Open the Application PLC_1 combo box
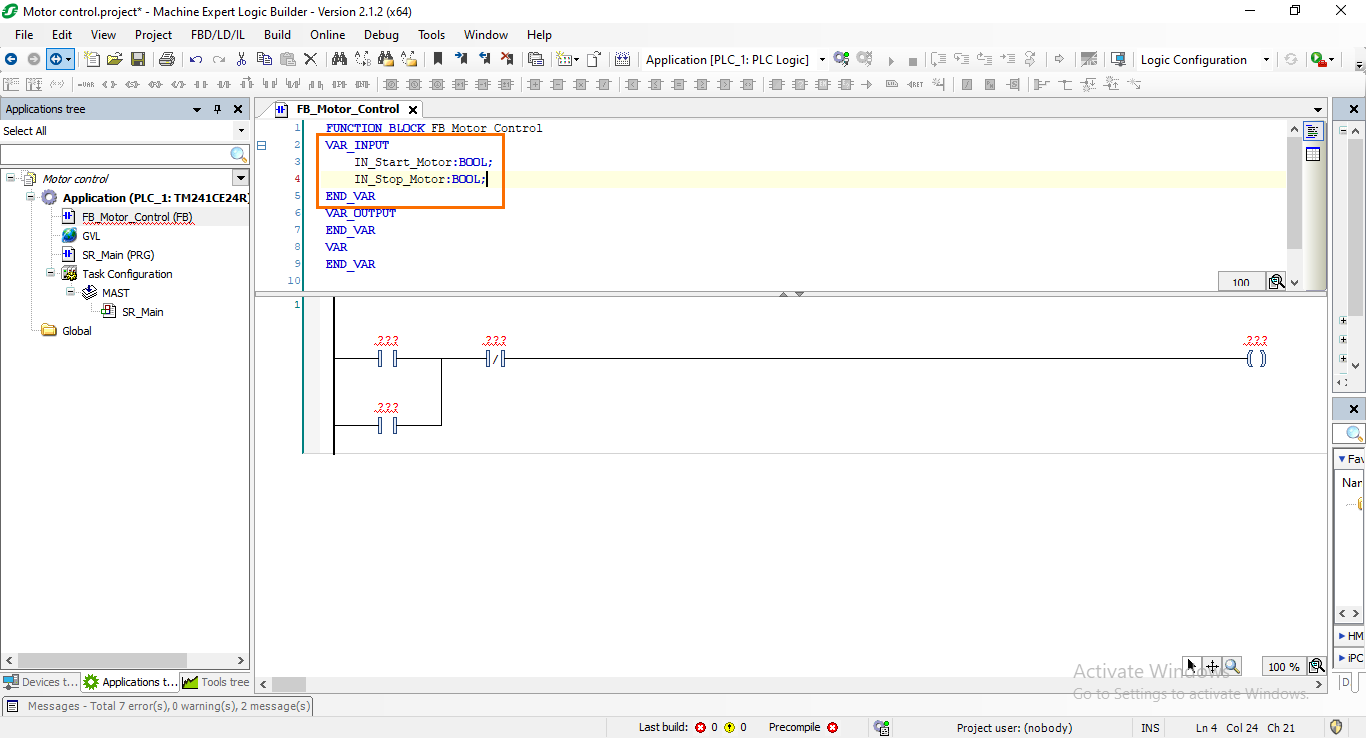Viewport: 1366px width, 738px height. click(x=820, y=59)
